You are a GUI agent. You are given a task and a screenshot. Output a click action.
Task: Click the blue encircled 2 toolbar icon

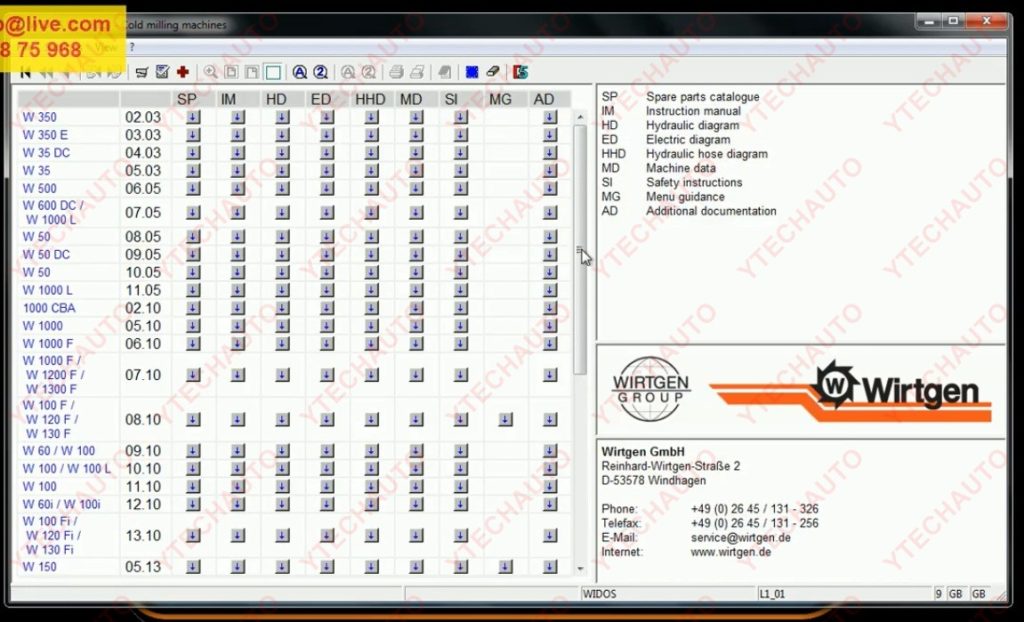320,72
